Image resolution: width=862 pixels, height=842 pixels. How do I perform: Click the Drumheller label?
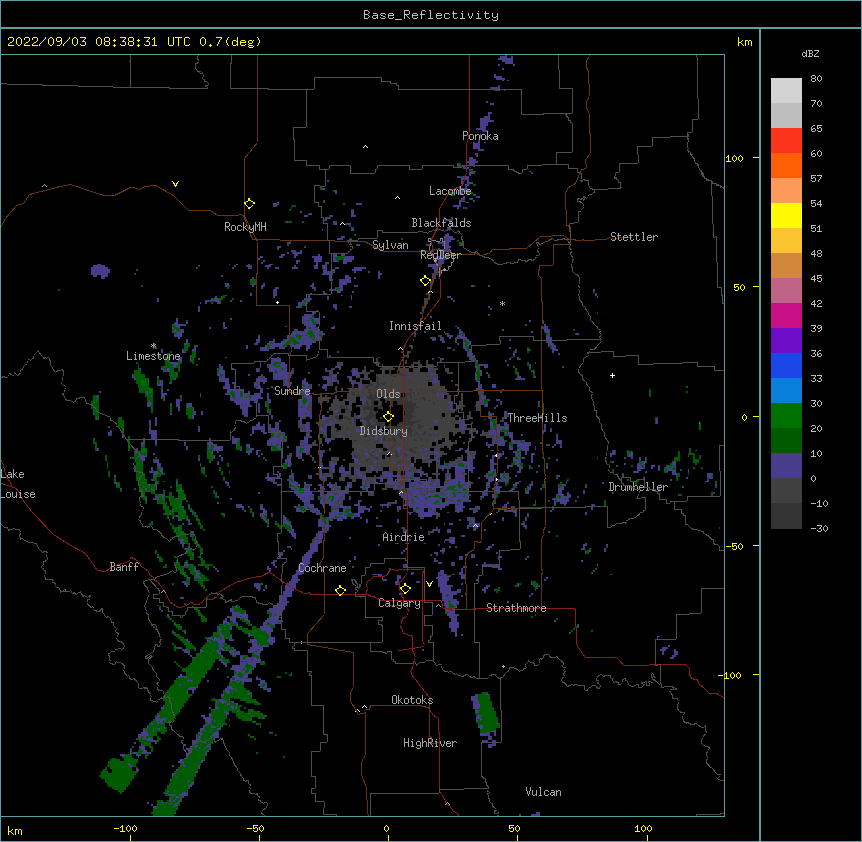pos(638,487)
